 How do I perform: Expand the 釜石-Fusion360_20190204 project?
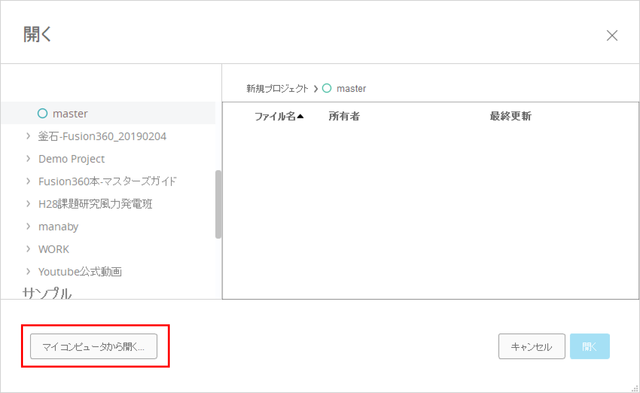(x=28, y=136)
